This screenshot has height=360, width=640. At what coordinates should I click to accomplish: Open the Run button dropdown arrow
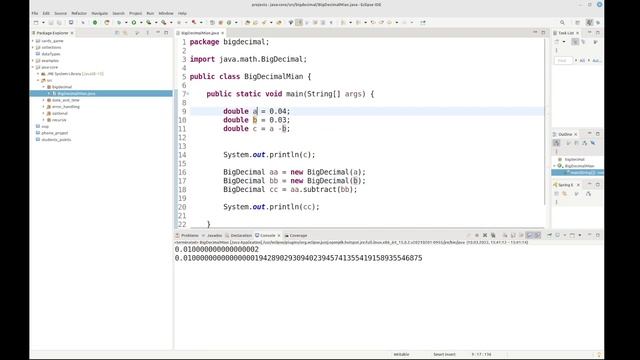141,22
